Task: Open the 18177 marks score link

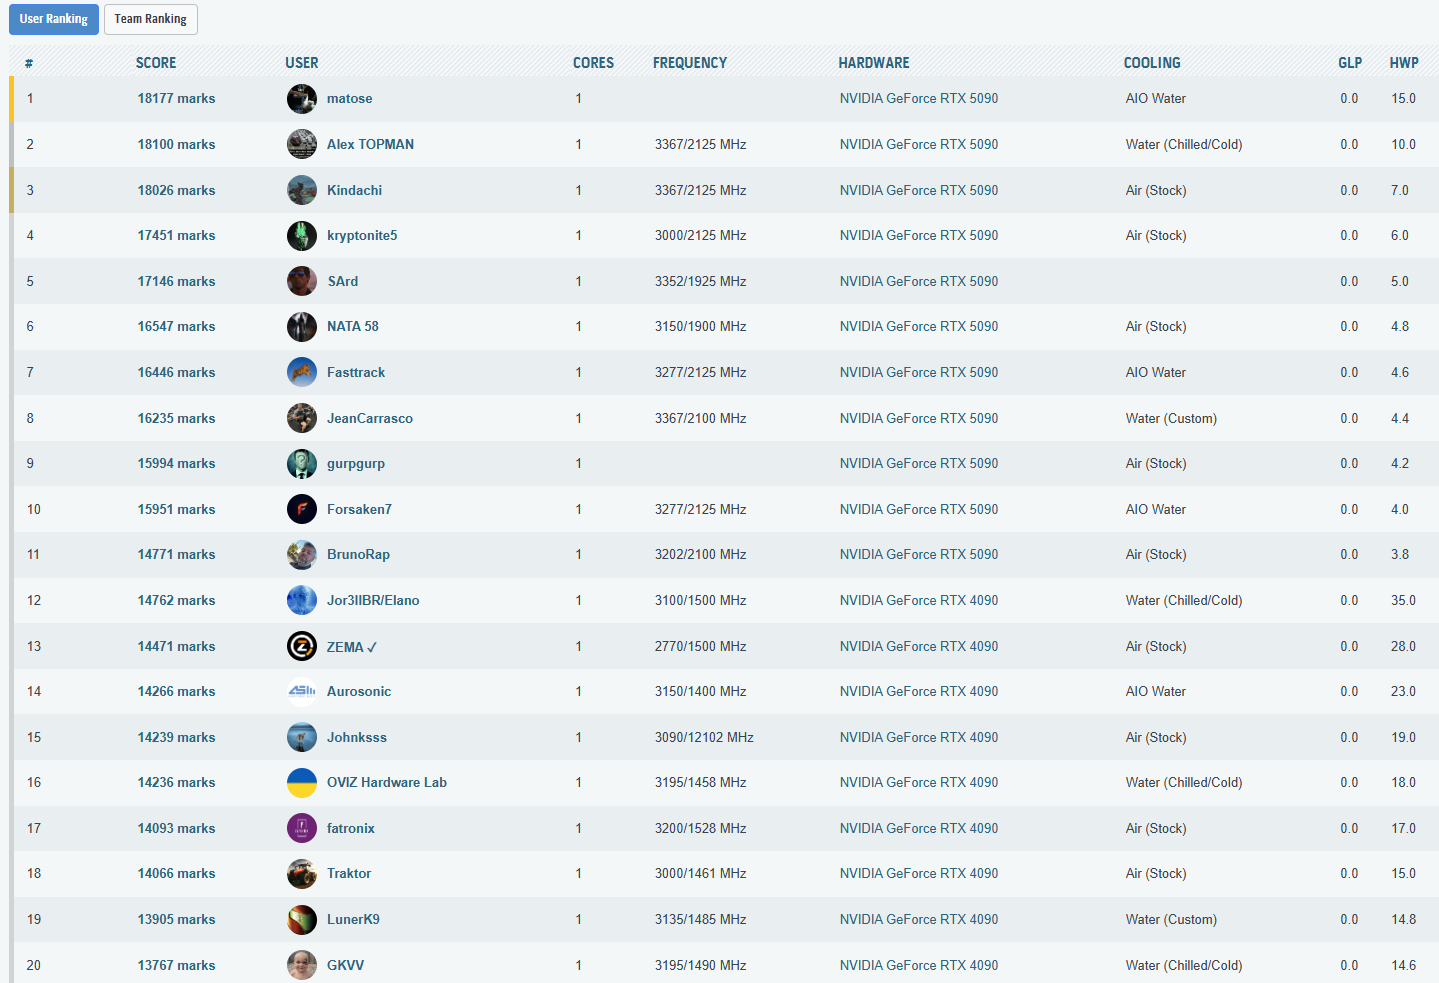Action: [176, 99]
